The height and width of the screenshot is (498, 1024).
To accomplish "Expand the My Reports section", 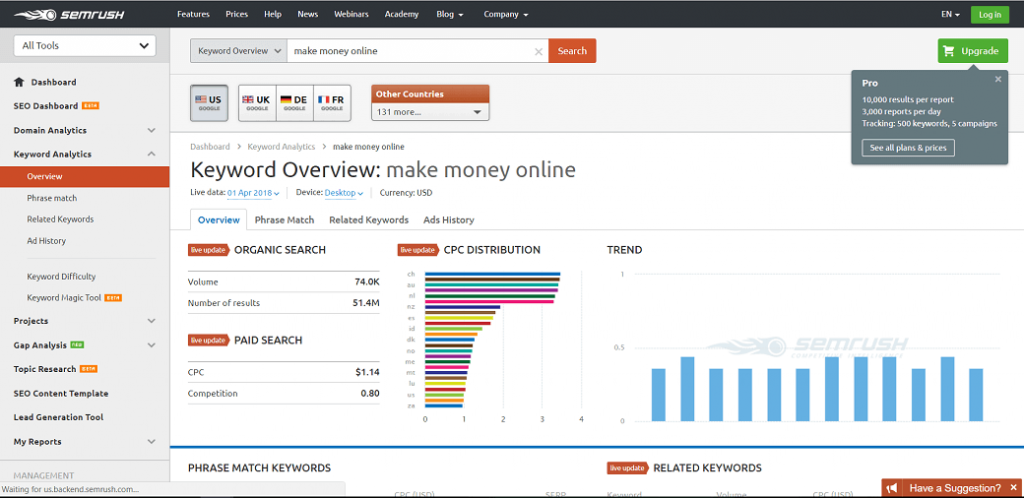I will tap(151, 442).
